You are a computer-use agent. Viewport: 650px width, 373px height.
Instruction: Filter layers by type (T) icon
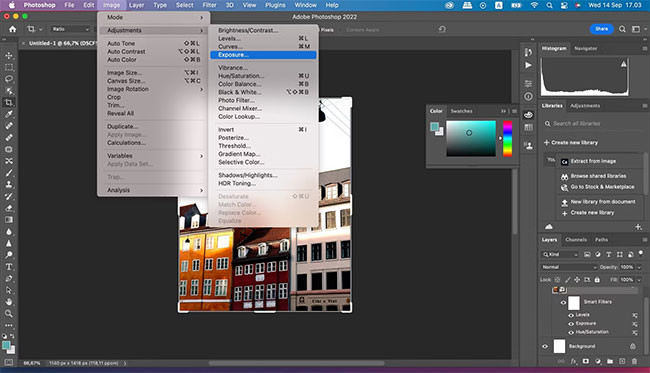pyautogui.click(x=609, y=254)
